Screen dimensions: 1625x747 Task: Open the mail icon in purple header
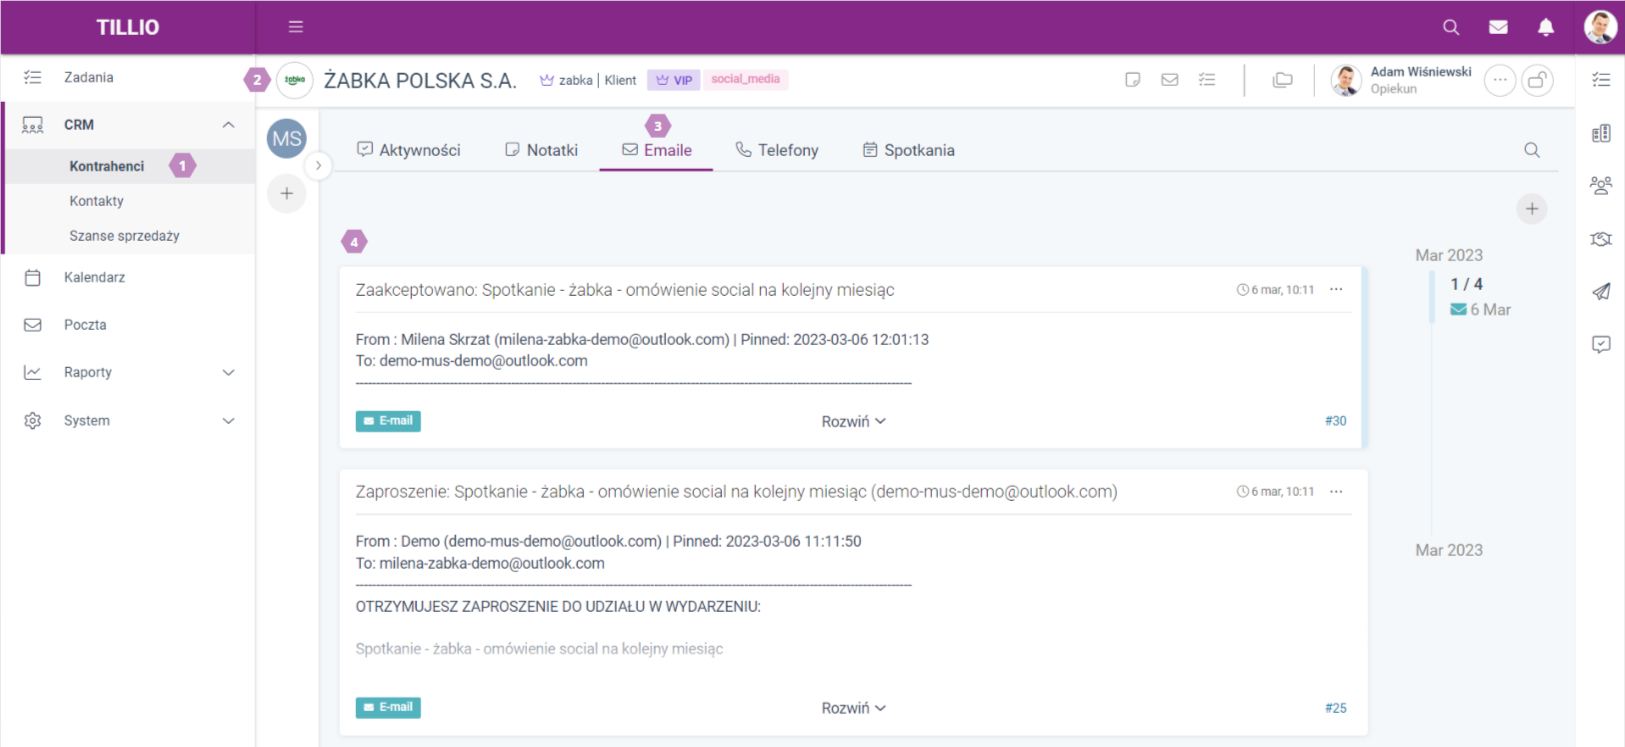point(1498,27)
